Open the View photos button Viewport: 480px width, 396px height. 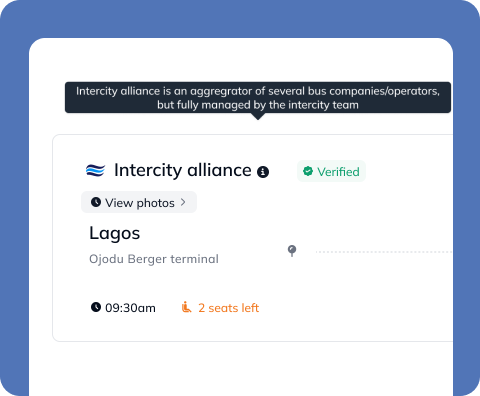coord(139,202)
